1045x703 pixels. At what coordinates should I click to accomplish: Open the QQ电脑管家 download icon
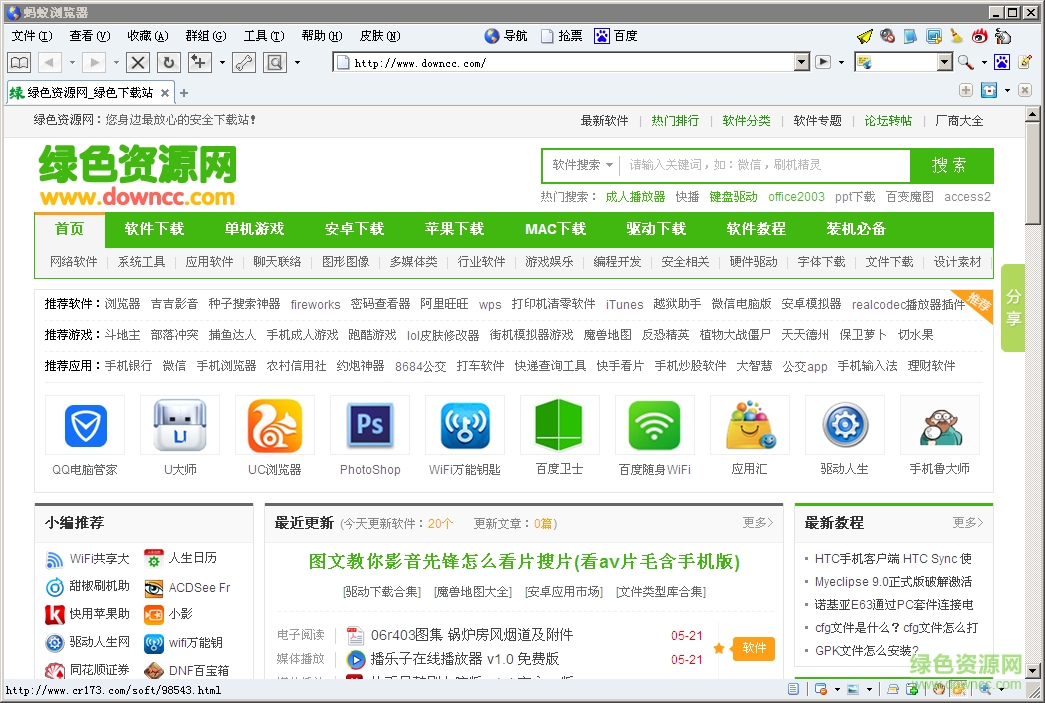pyautogui.click(x=85, y=424)
